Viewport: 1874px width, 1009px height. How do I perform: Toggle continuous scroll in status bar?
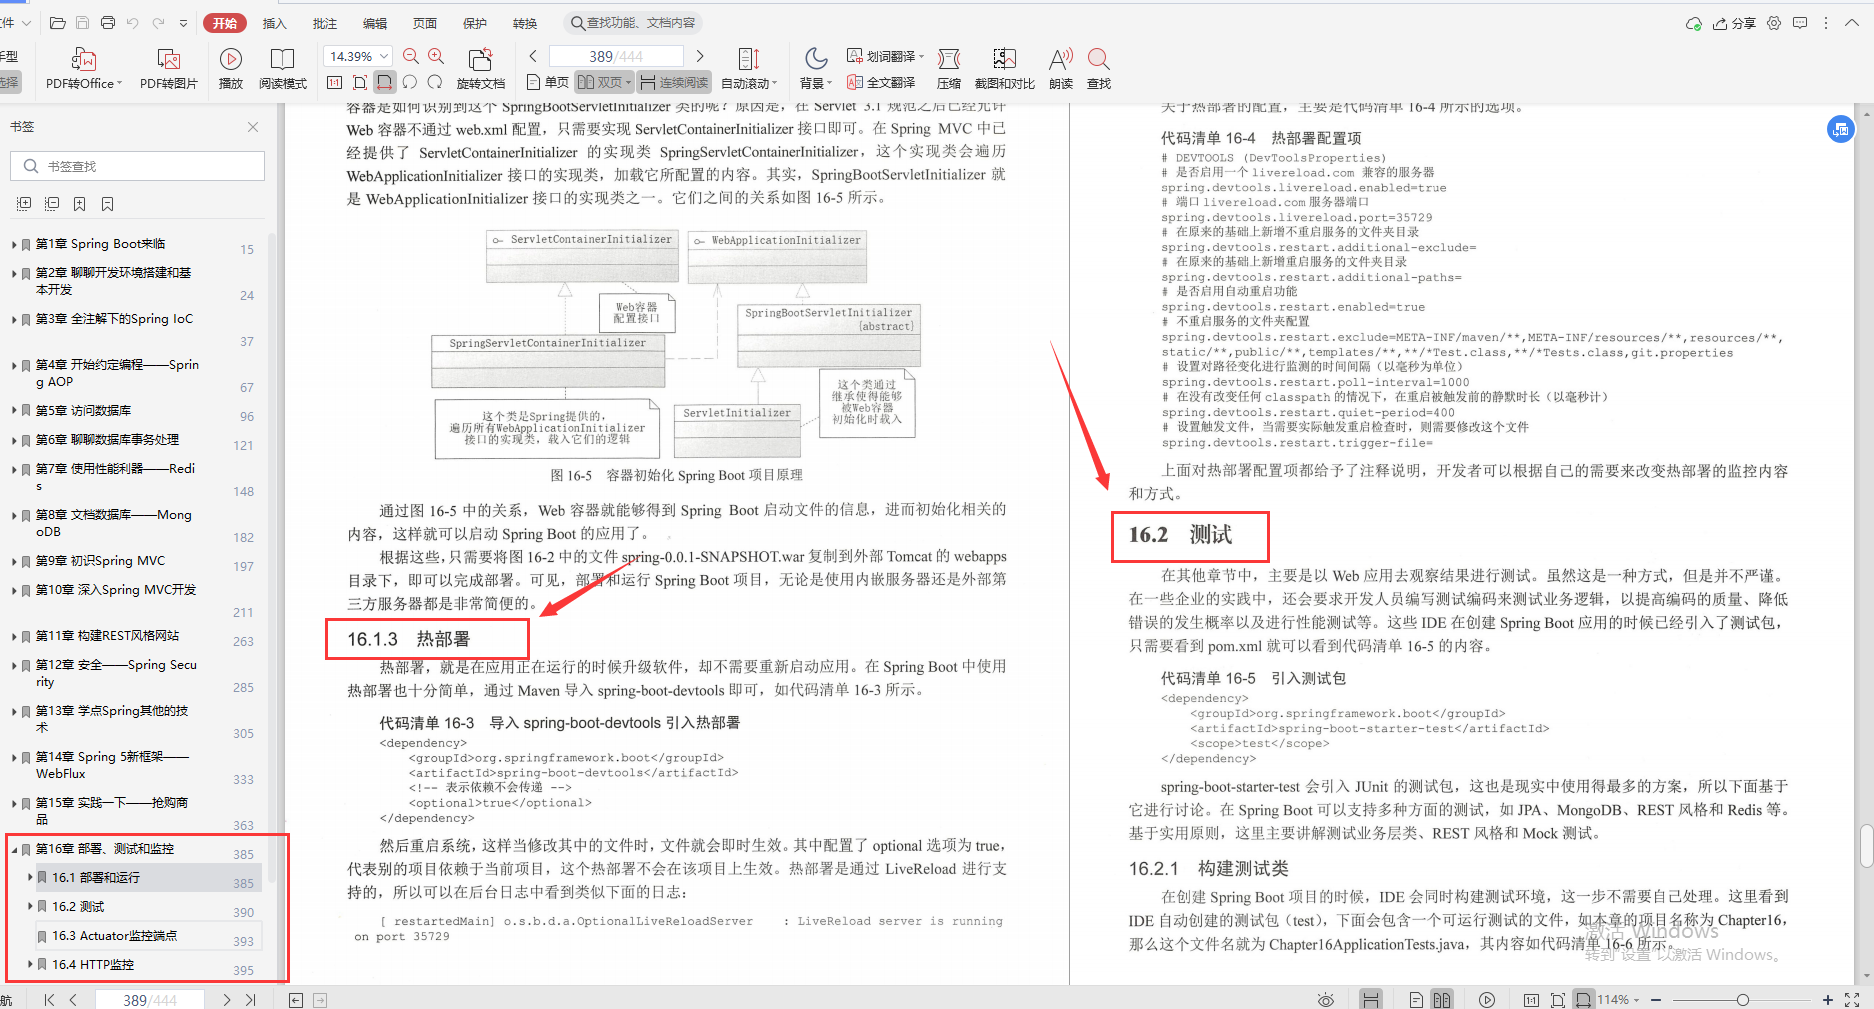pos(1371,1000)
